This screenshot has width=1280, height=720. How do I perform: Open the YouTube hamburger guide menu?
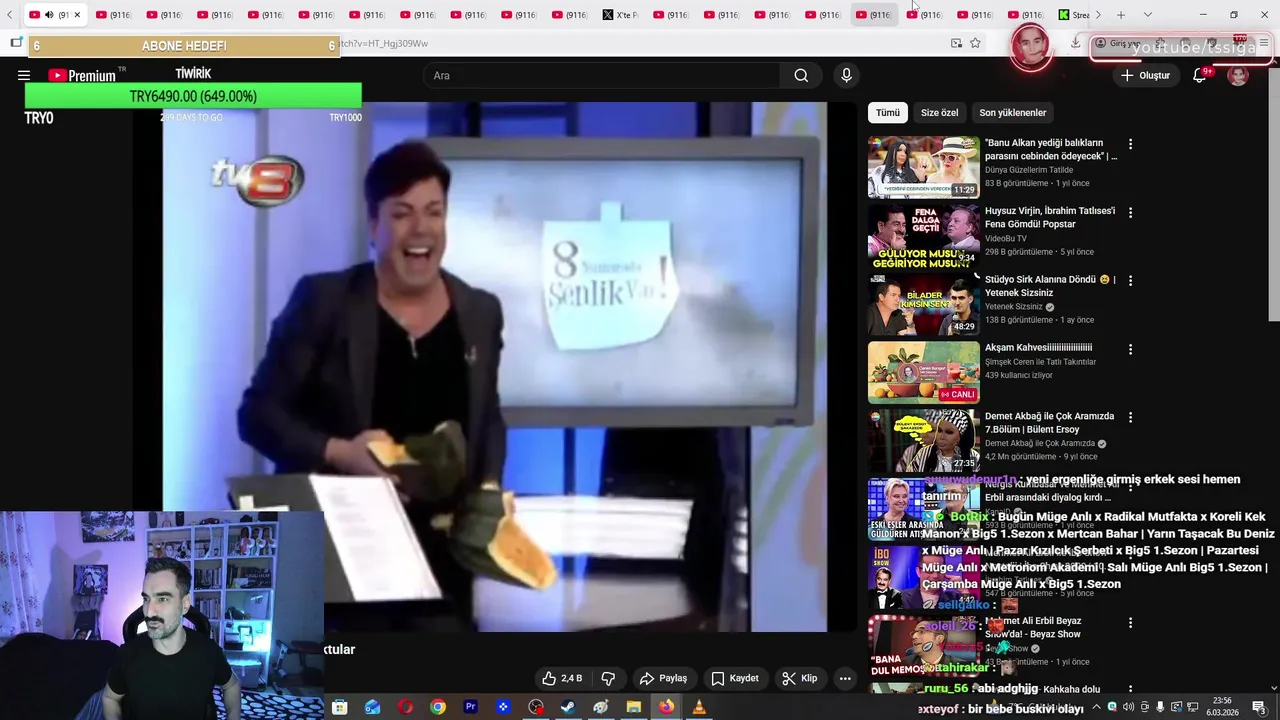pyautogui.click(x=24, y=75)
